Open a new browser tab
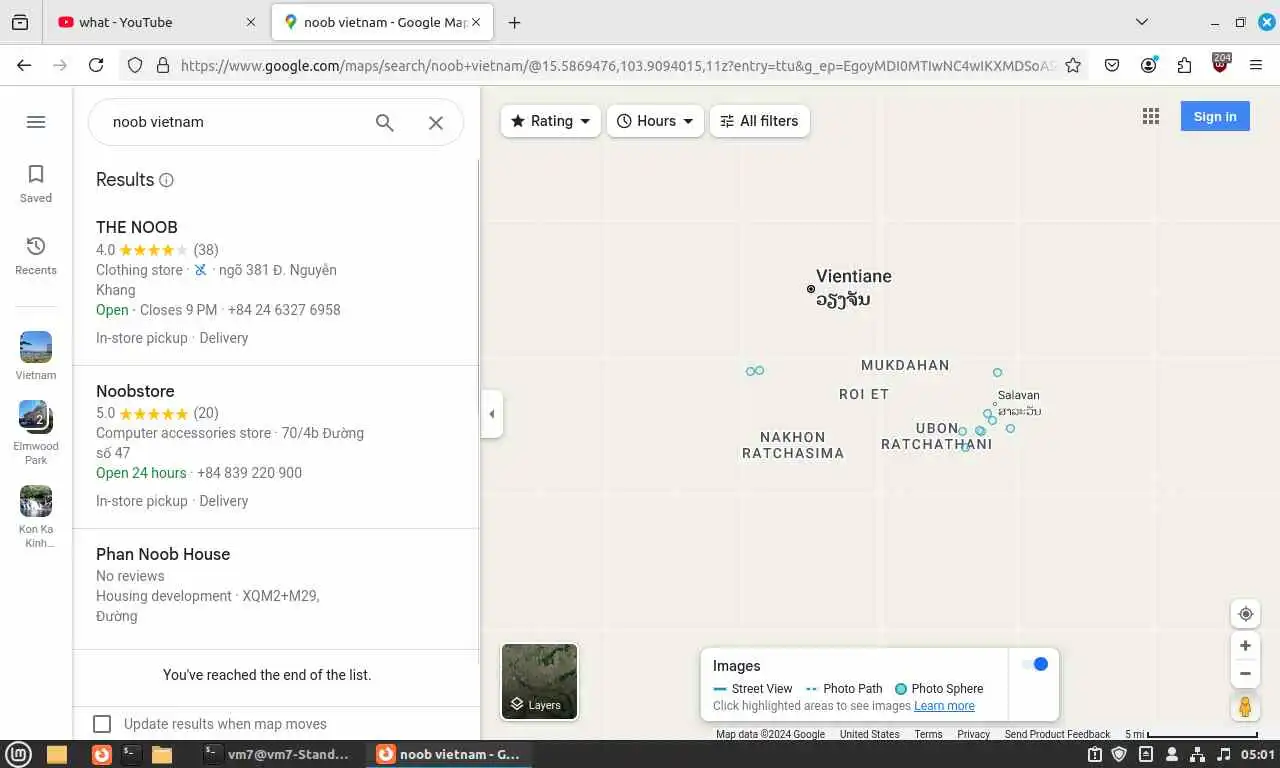Viewport: 1280px width, 768px height. (514, 22)
